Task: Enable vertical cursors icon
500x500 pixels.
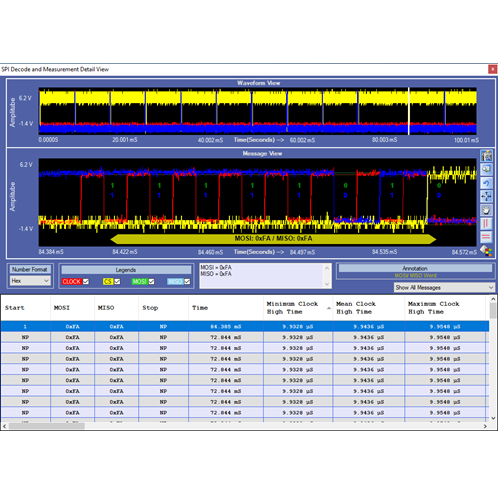Action: click(x=486, y=223)
